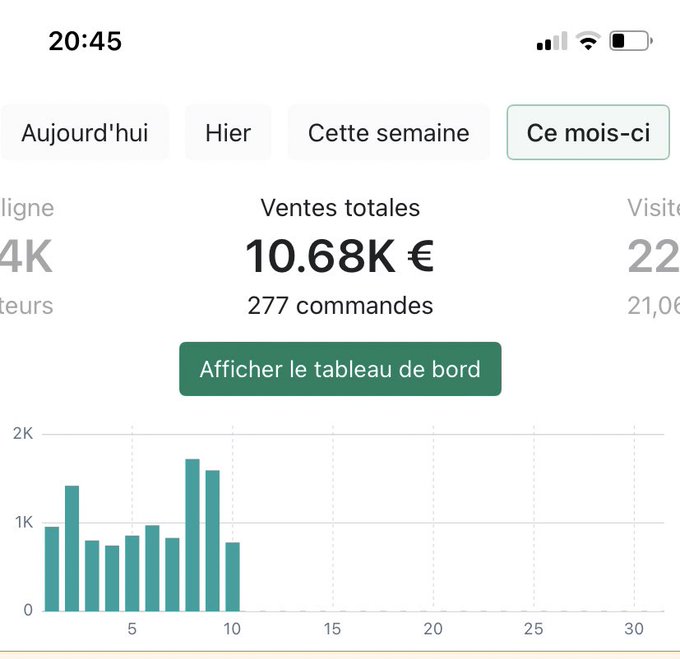
Task: Tap the cellular signal strength icon
Action: point(551,42)
